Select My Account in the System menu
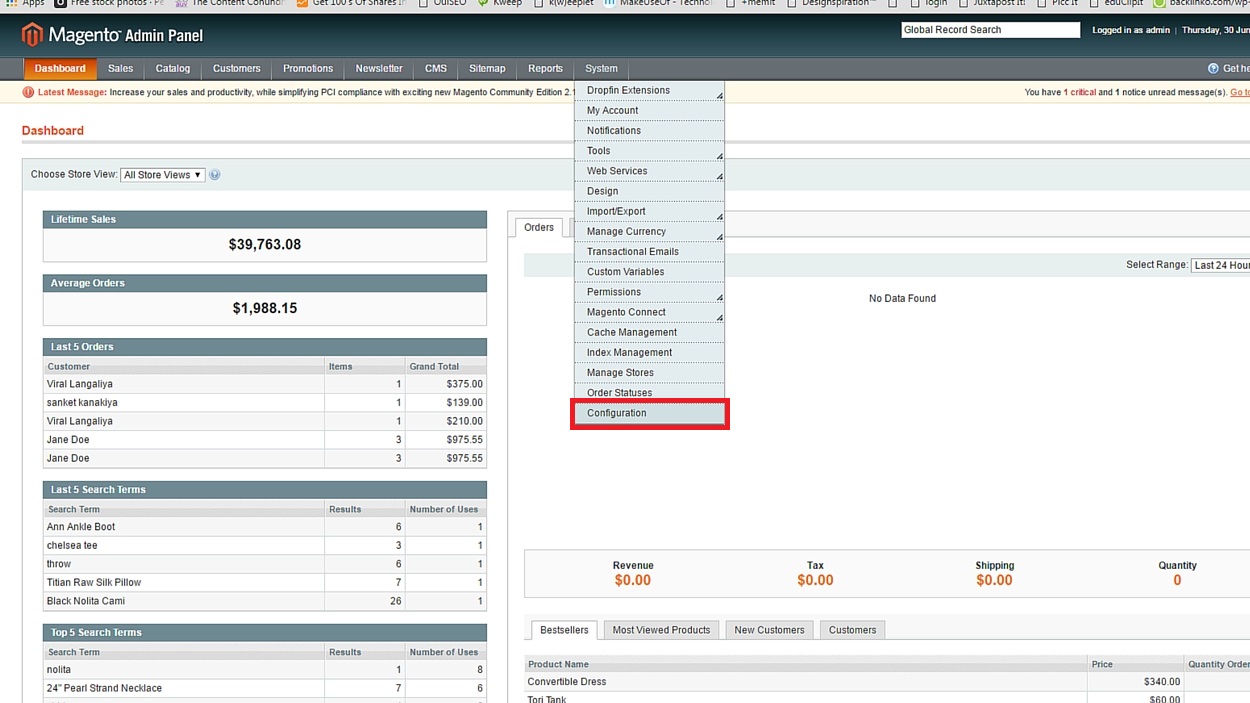Screen dimensions: 1250x703 click(x=649, y=110)
